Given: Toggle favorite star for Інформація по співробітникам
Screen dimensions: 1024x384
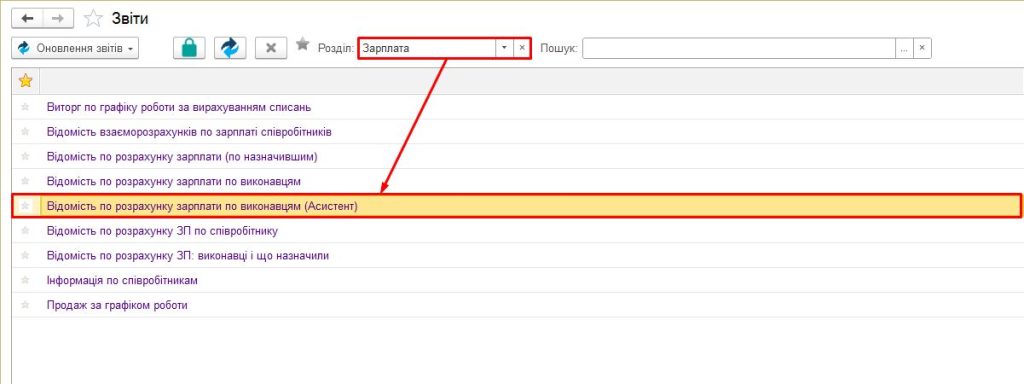Looking at the screenshot, I should click(25, 280).
